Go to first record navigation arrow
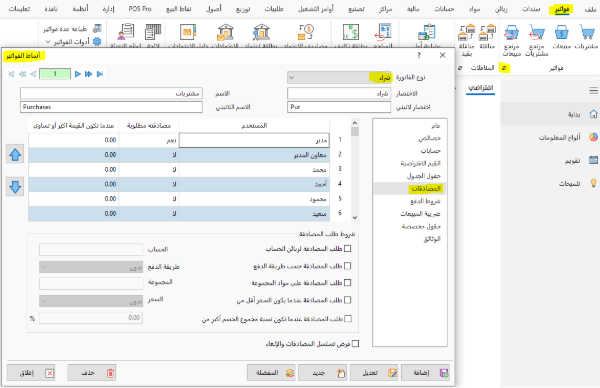Image resolution: width=600 pixels, height=388 pixels. [x=11, y=74]
